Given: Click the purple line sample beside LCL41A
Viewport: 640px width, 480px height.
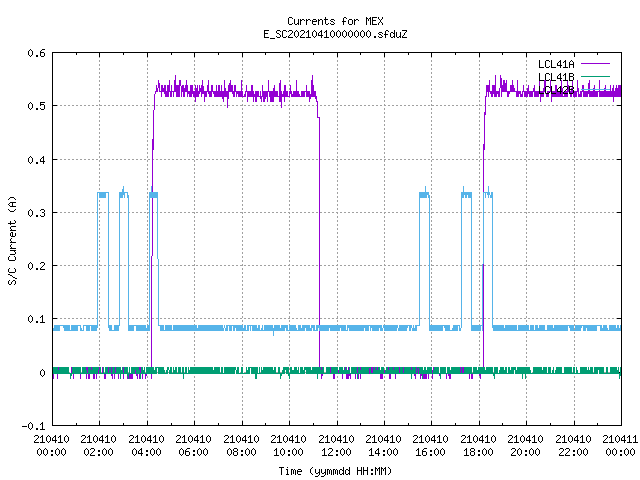Looking at the screenshot, I should (x=596, y=64).
